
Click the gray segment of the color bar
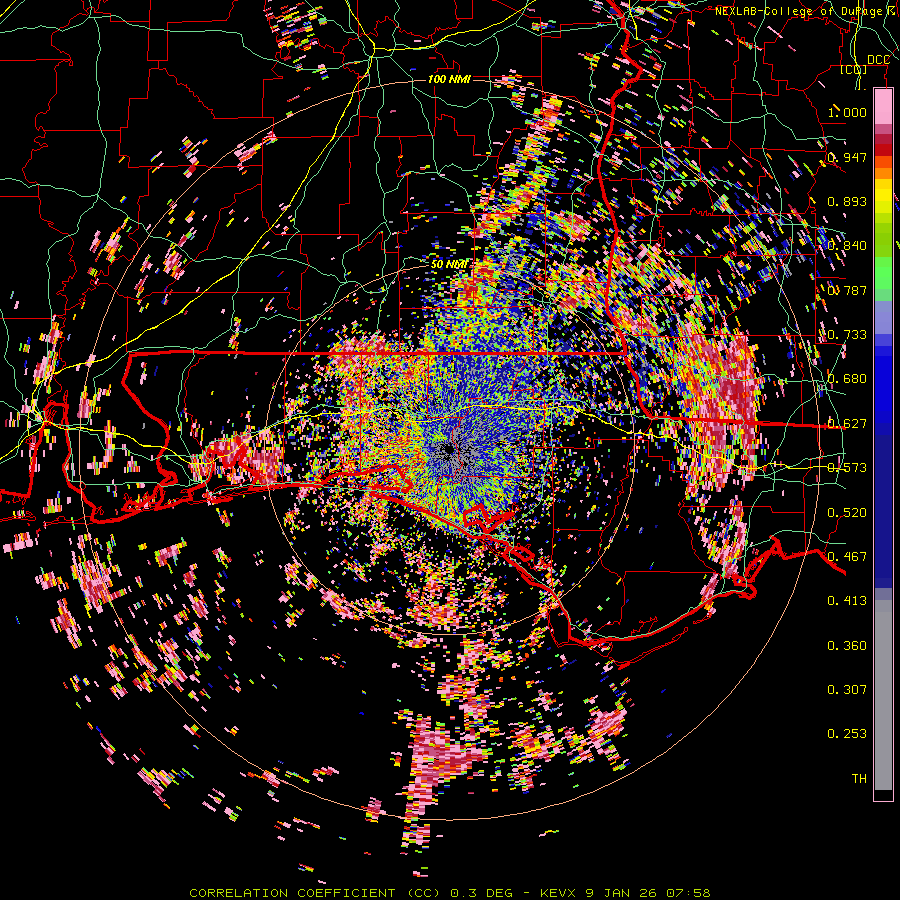[883, 695]
